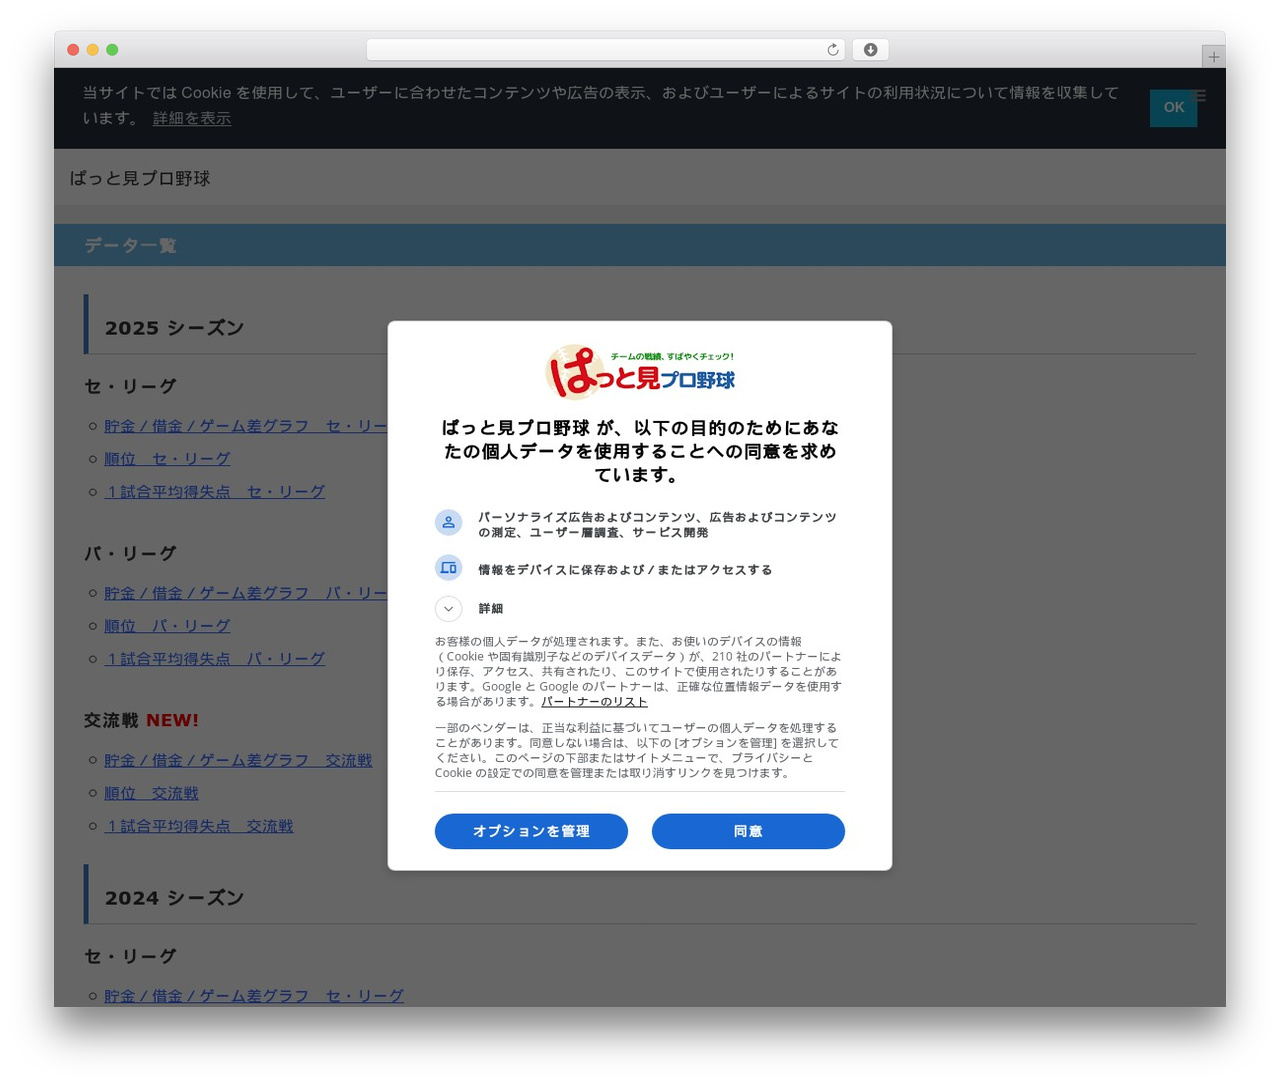Open 貯金/借金/ゲーム差グラフ 交流戦 link
This screenshot has height=1084, width=1280.
(x=238, y=761)
